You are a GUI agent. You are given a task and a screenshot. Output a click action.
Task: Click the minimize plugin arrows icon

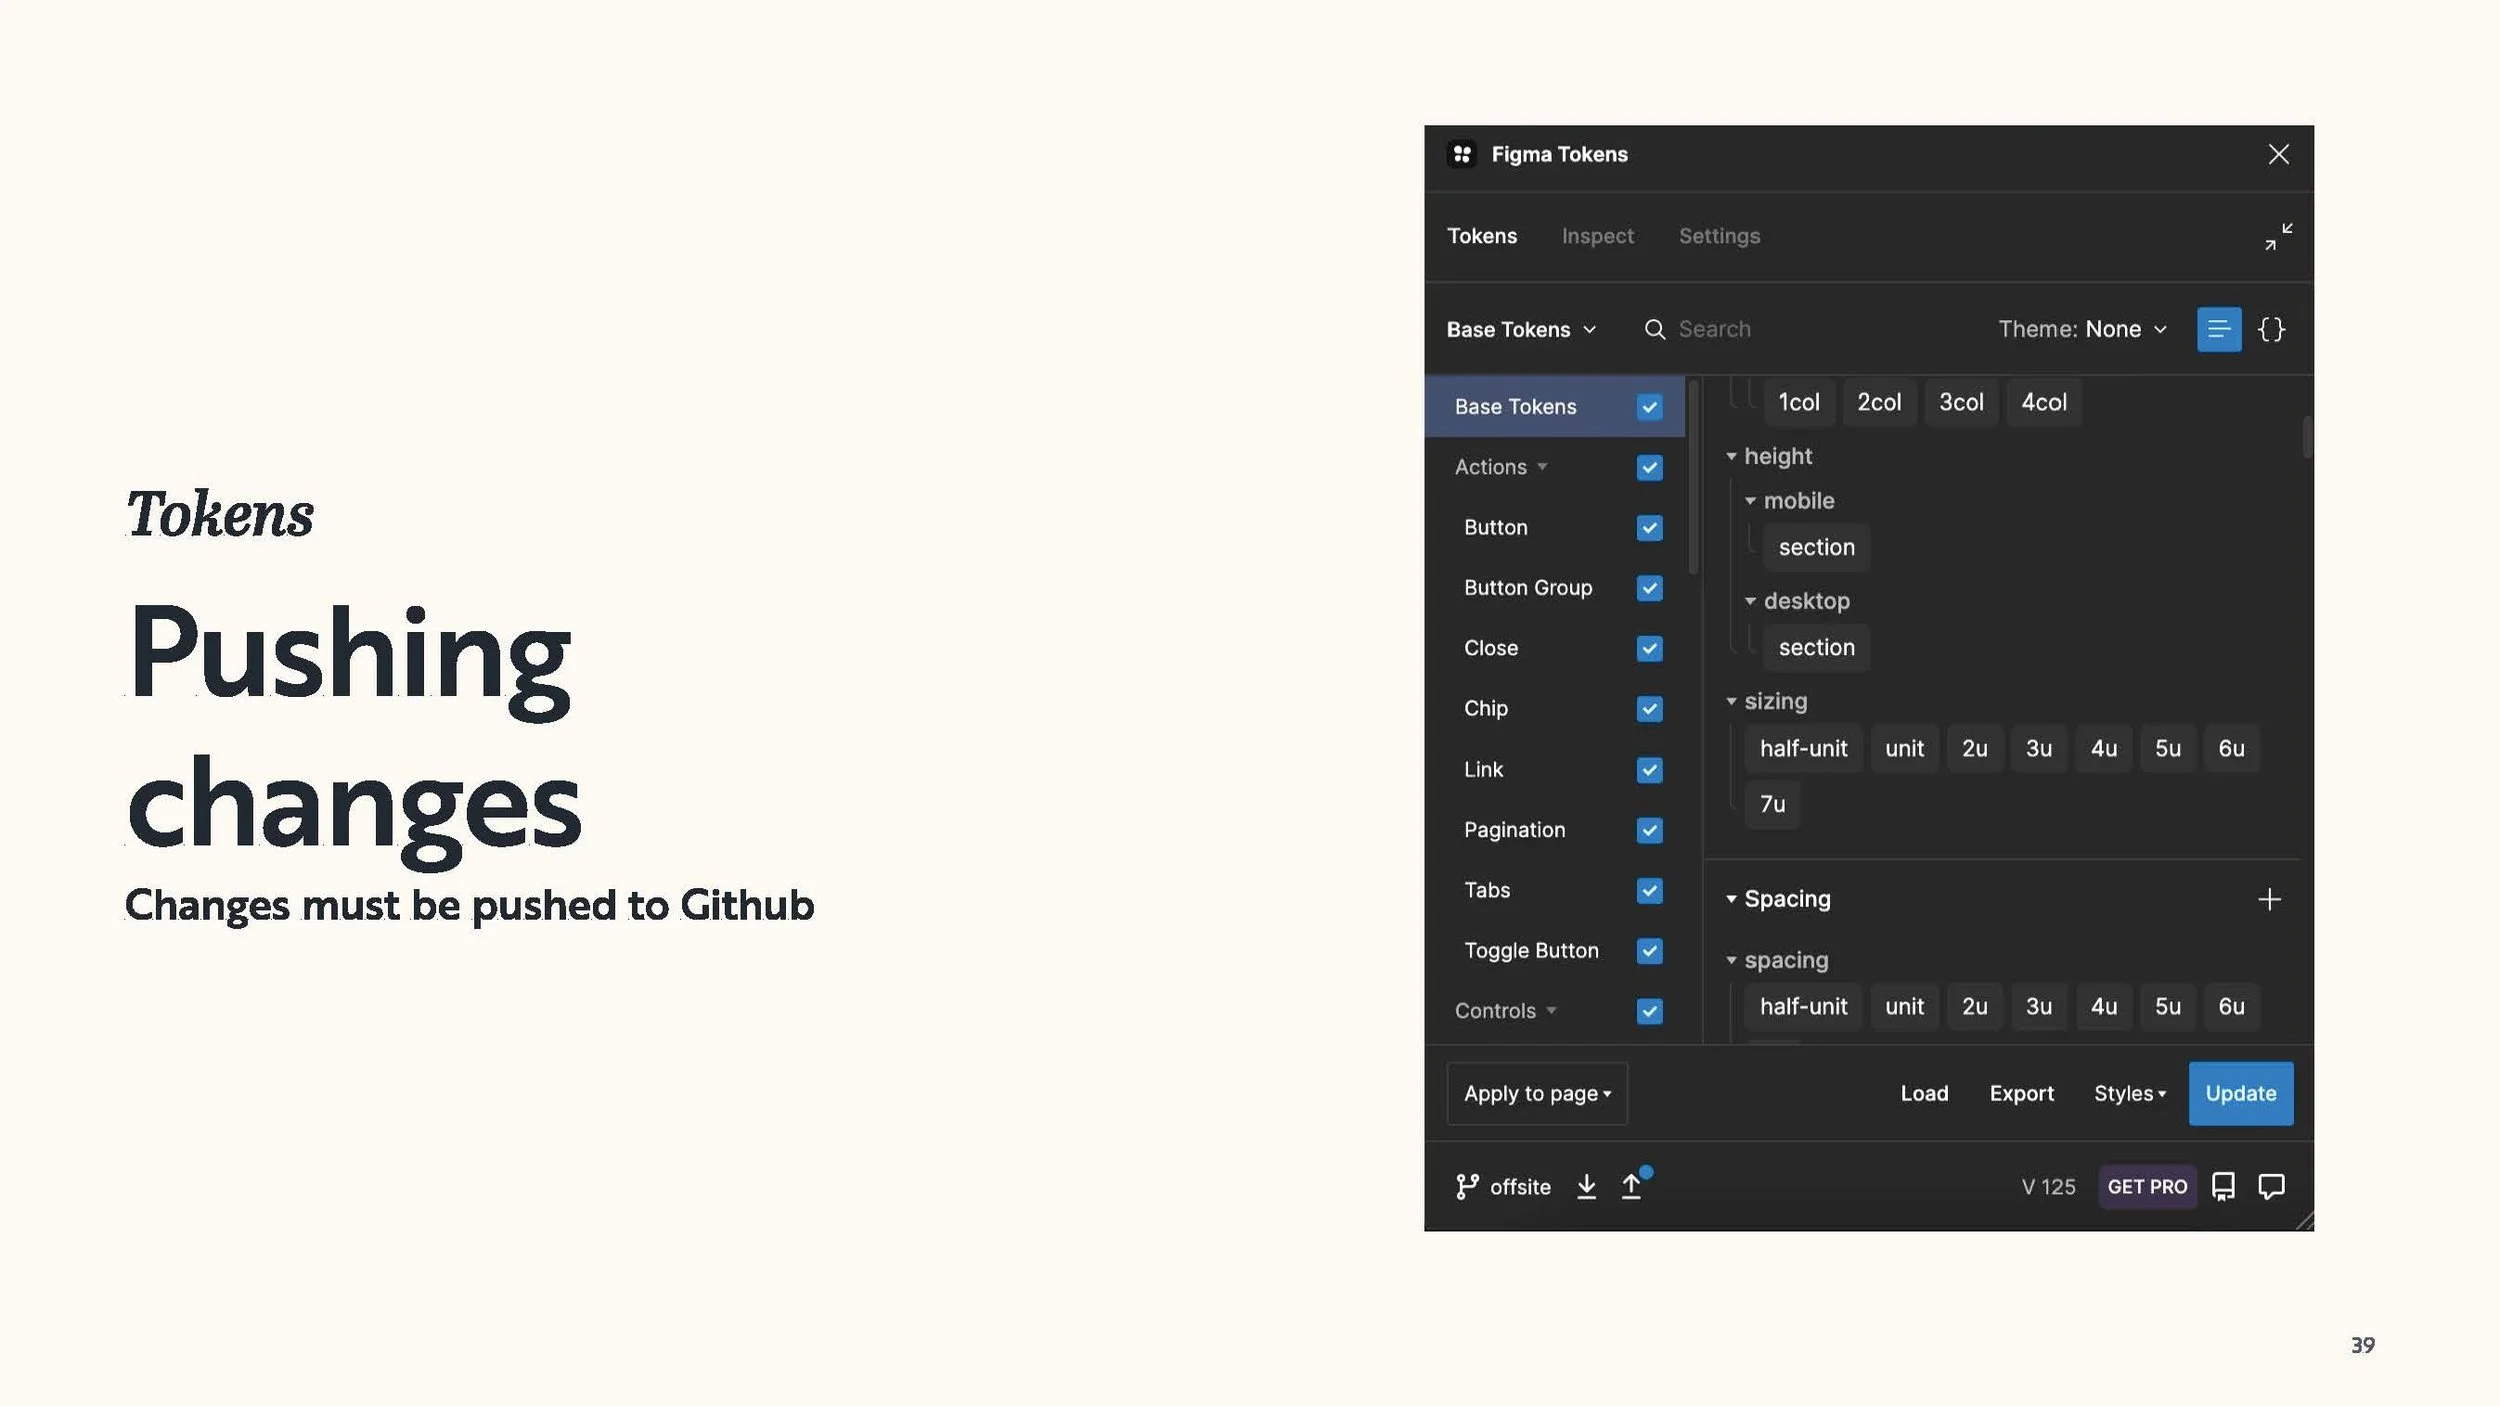[x=2278, y=237]
